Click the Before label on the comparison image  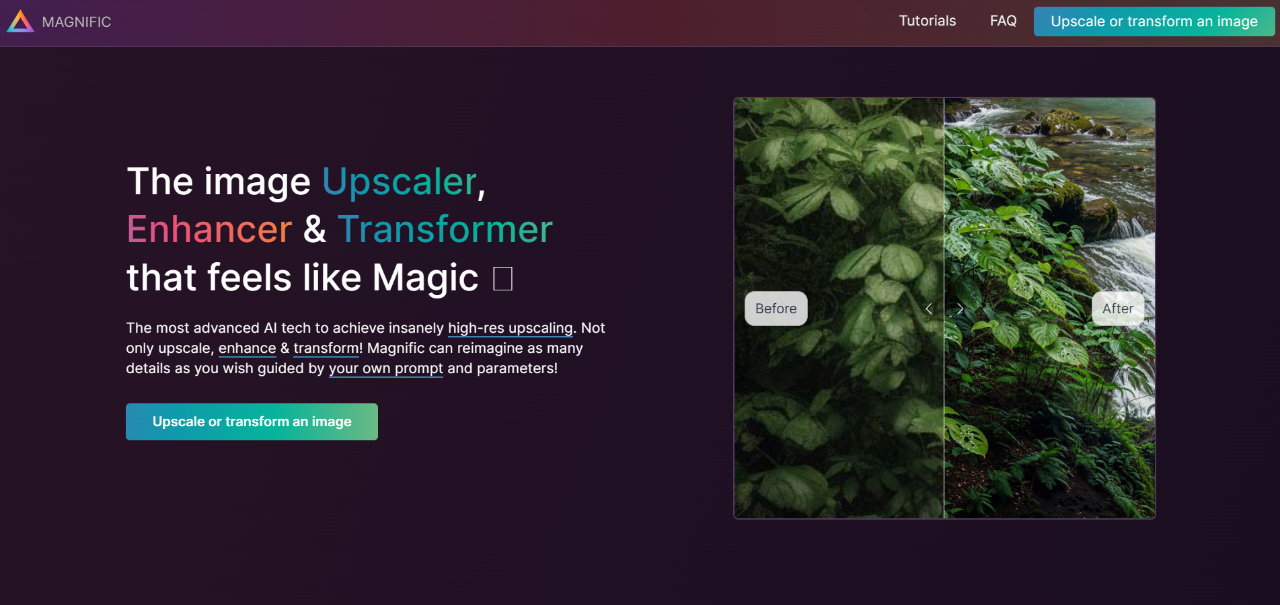[775, 308]
